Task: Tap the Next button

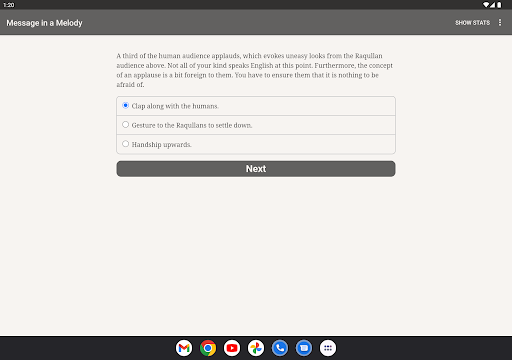Action: (256, 169)
